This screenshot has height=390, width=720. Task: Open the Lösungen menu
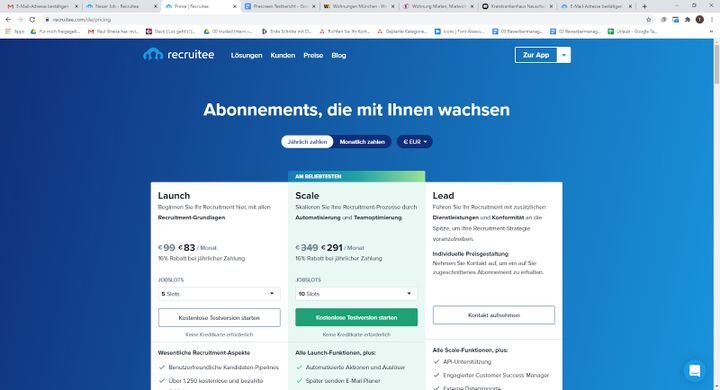(247, 55)
